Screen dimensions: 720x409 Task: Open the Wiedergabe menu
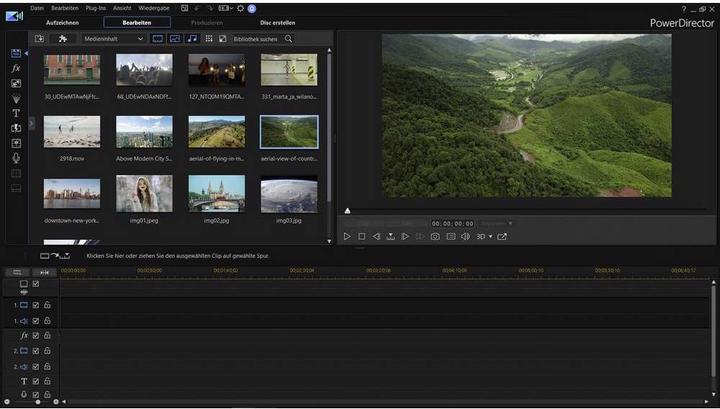click(154, 8)
